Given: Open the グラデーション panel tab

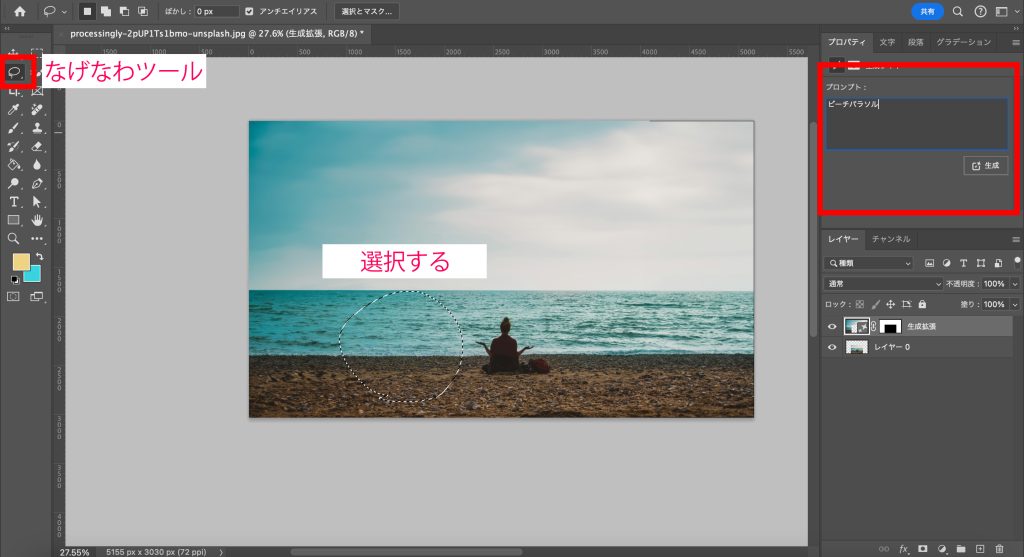Looking at the screenshot, I should point(963,42).
